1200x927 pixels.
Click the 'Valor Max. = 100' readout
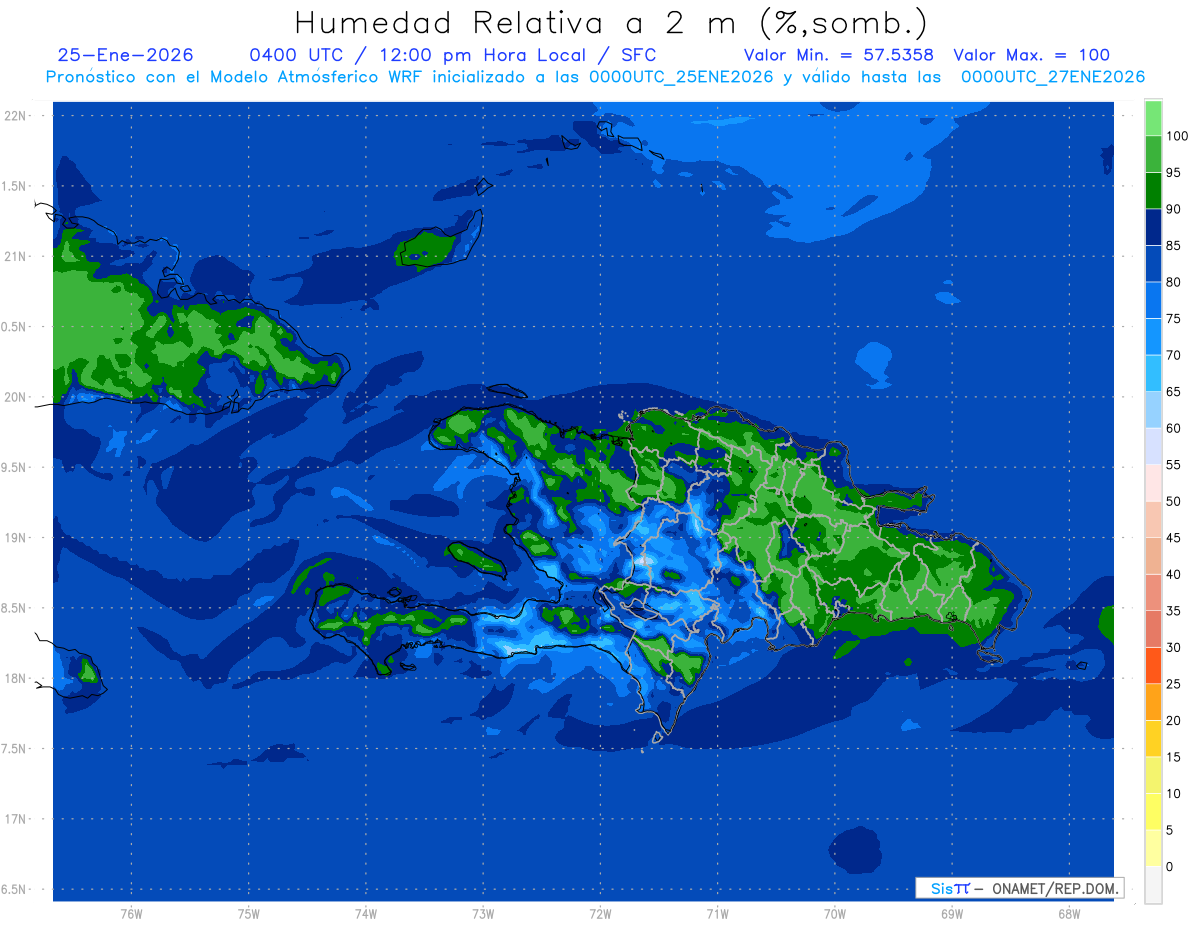pyautogui.click(x=1031, y=55)
